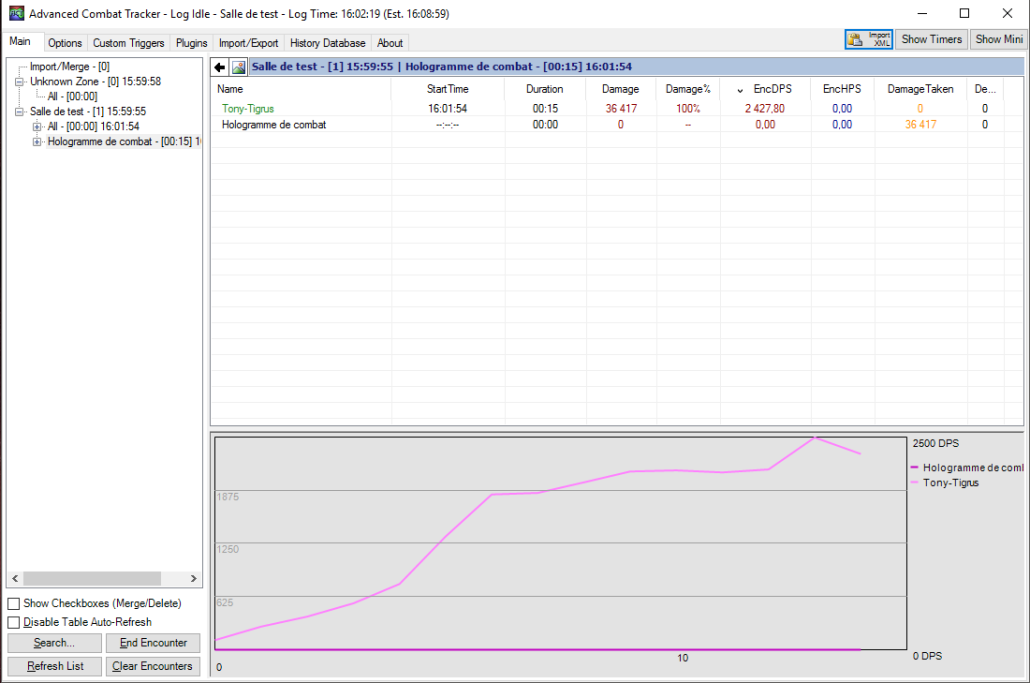This screenshot has height=683, width=1030.
Task: Collapse the Unknown Zone tree node
Action: point(20,81)
